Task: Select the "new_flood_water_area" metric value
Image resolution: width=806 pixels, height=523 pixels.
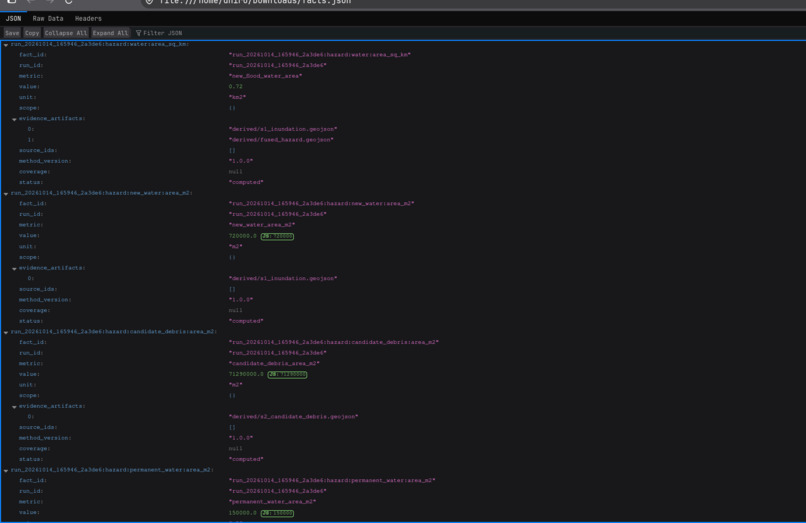Action: click(x=265, y=76)
